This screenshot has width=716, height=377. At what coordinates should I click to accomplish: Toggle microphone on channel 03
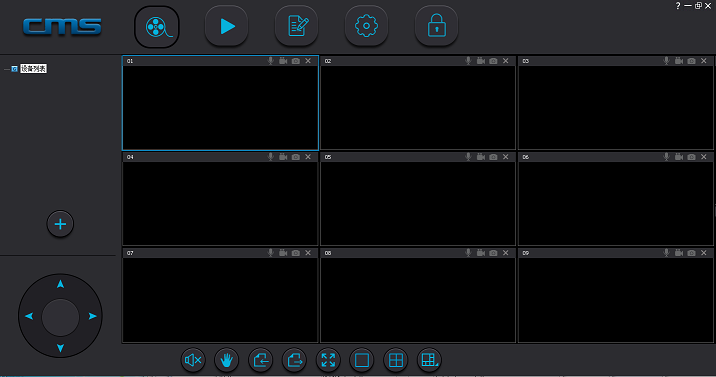pyautogui.click(x=667, y=61)
